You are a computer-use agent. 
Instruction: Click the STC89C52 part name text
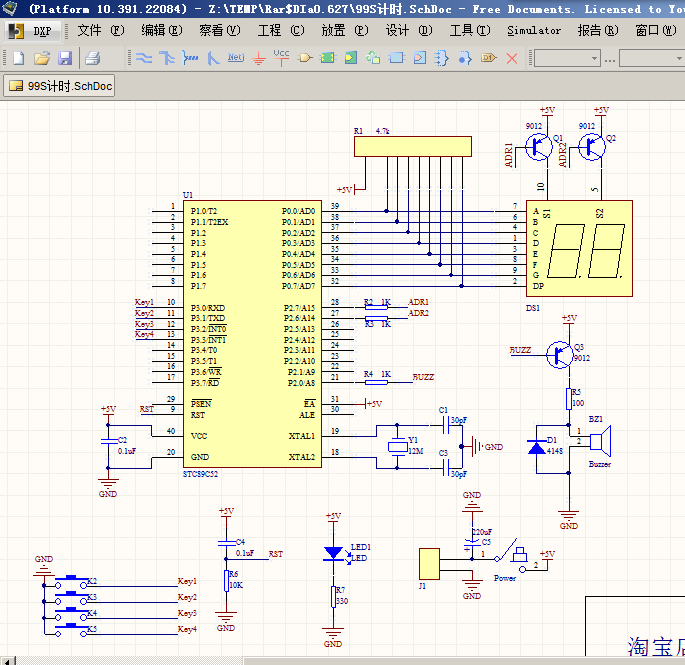(x=200, y=474)
